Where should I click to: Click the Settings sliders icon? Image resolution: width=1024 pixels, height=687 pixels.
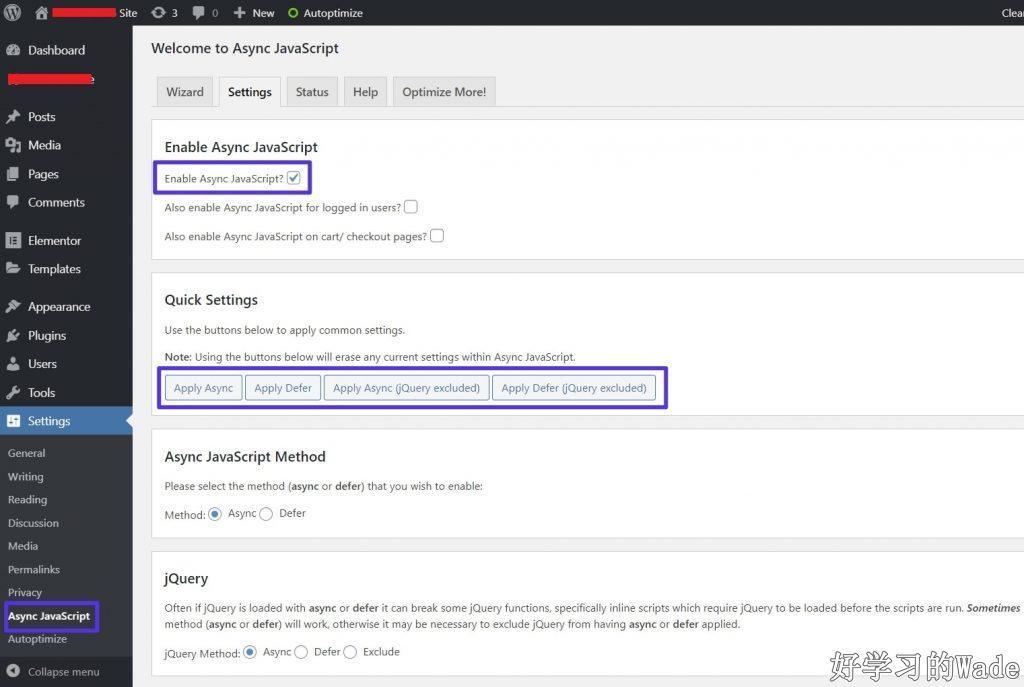[13, 421]
